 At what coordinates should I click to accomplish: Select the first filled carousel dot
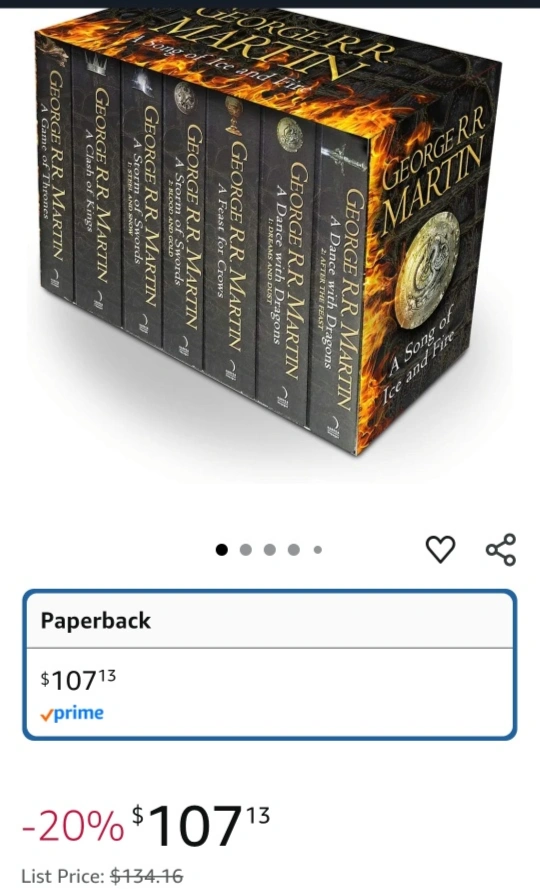click(222, 549)
